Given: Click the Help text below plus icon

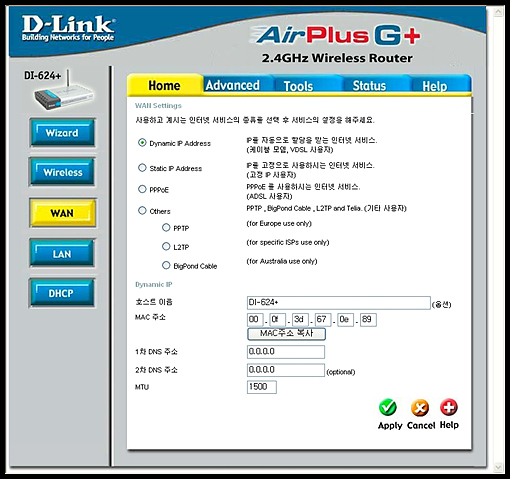Looking at the screenshot, I should click(x=449, y=425).
